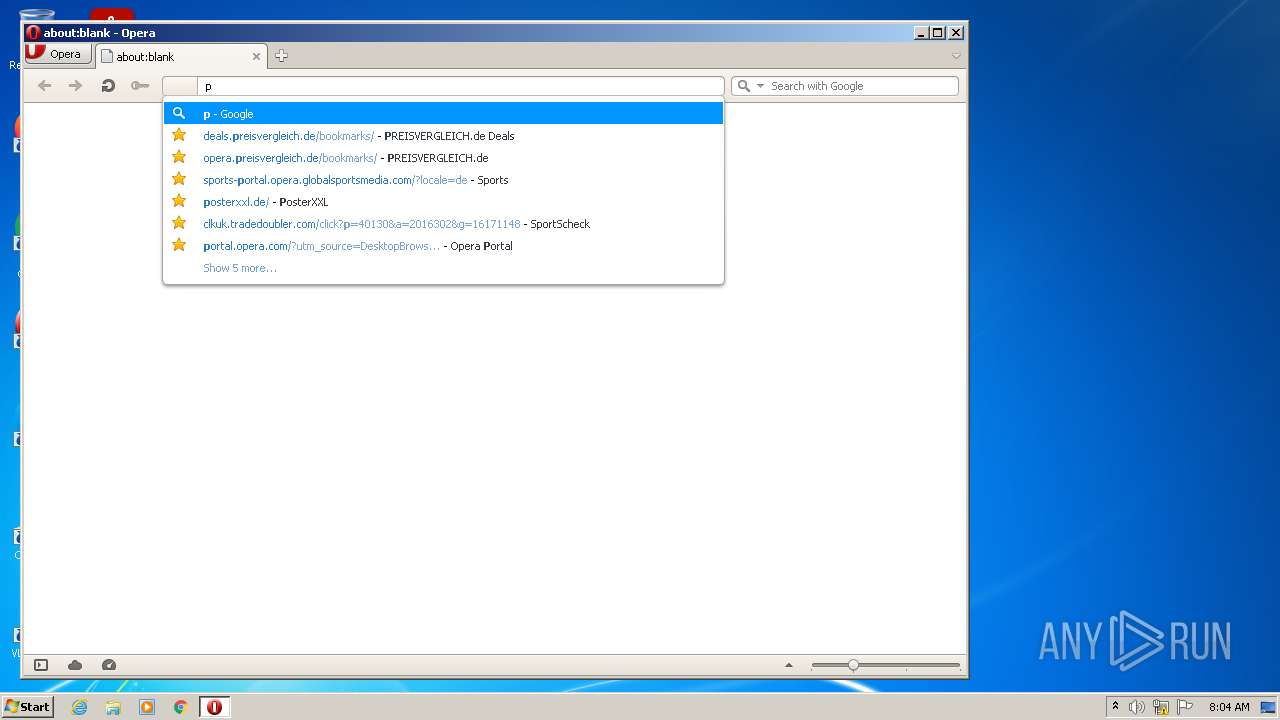Open the password wand key icon

pyautogui.click(x=140, y=86)
